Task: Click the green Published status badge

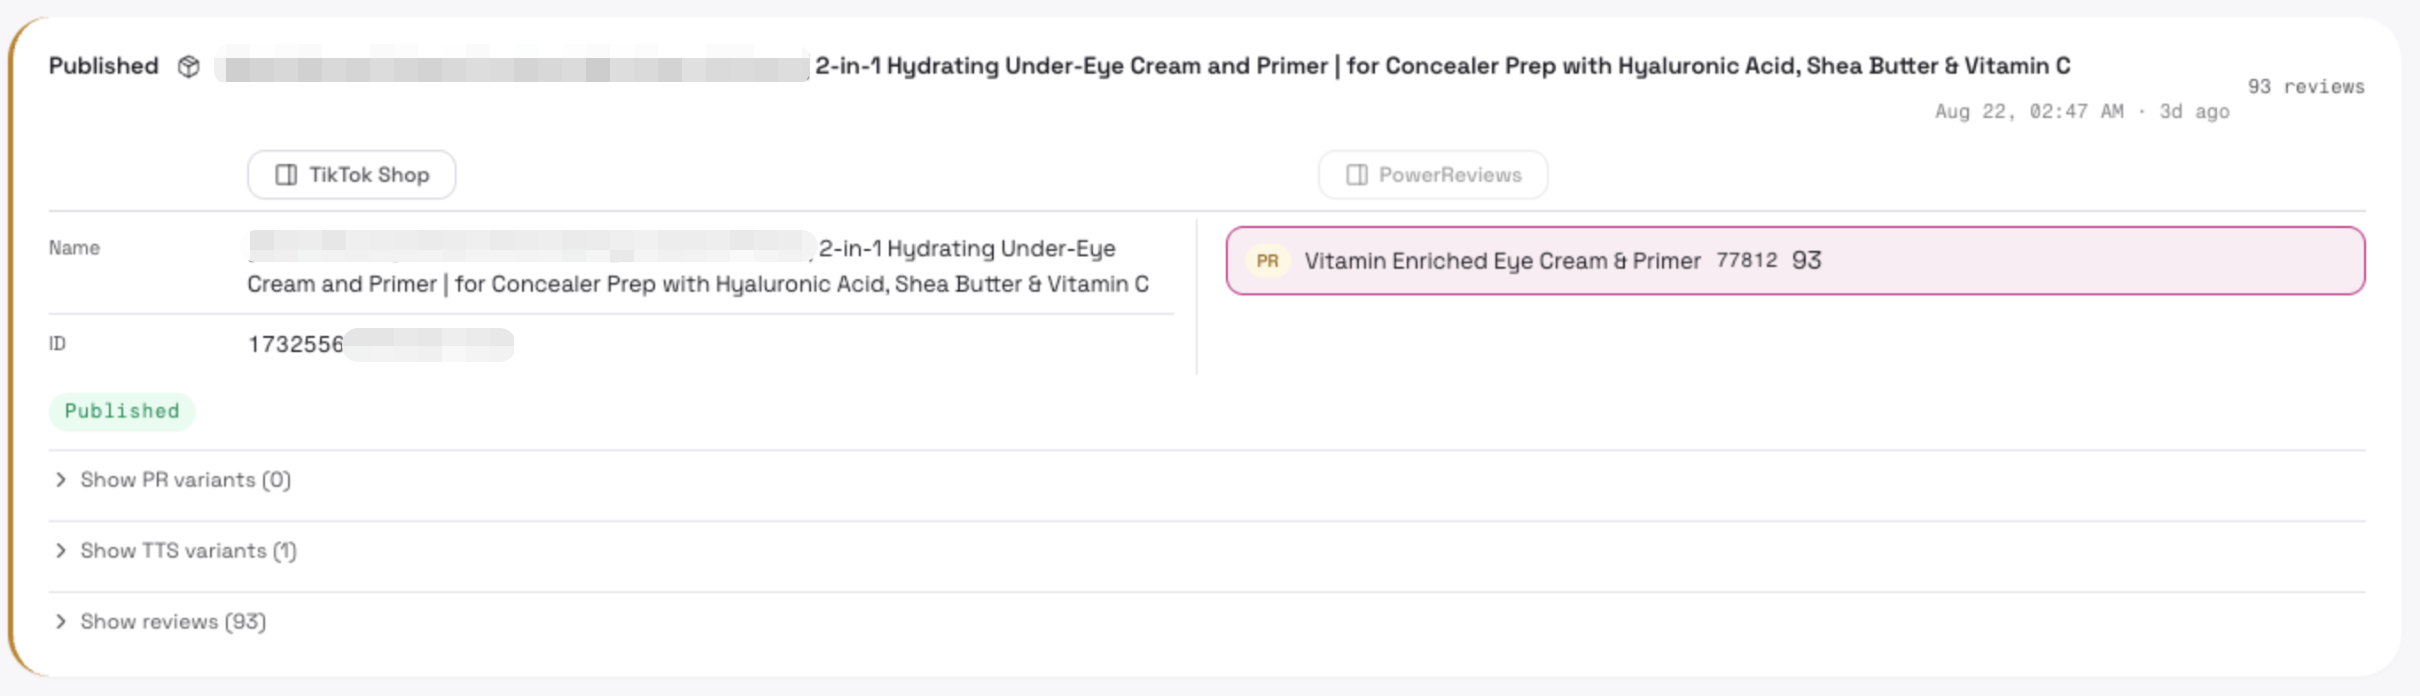Action: tap(122, 412)
